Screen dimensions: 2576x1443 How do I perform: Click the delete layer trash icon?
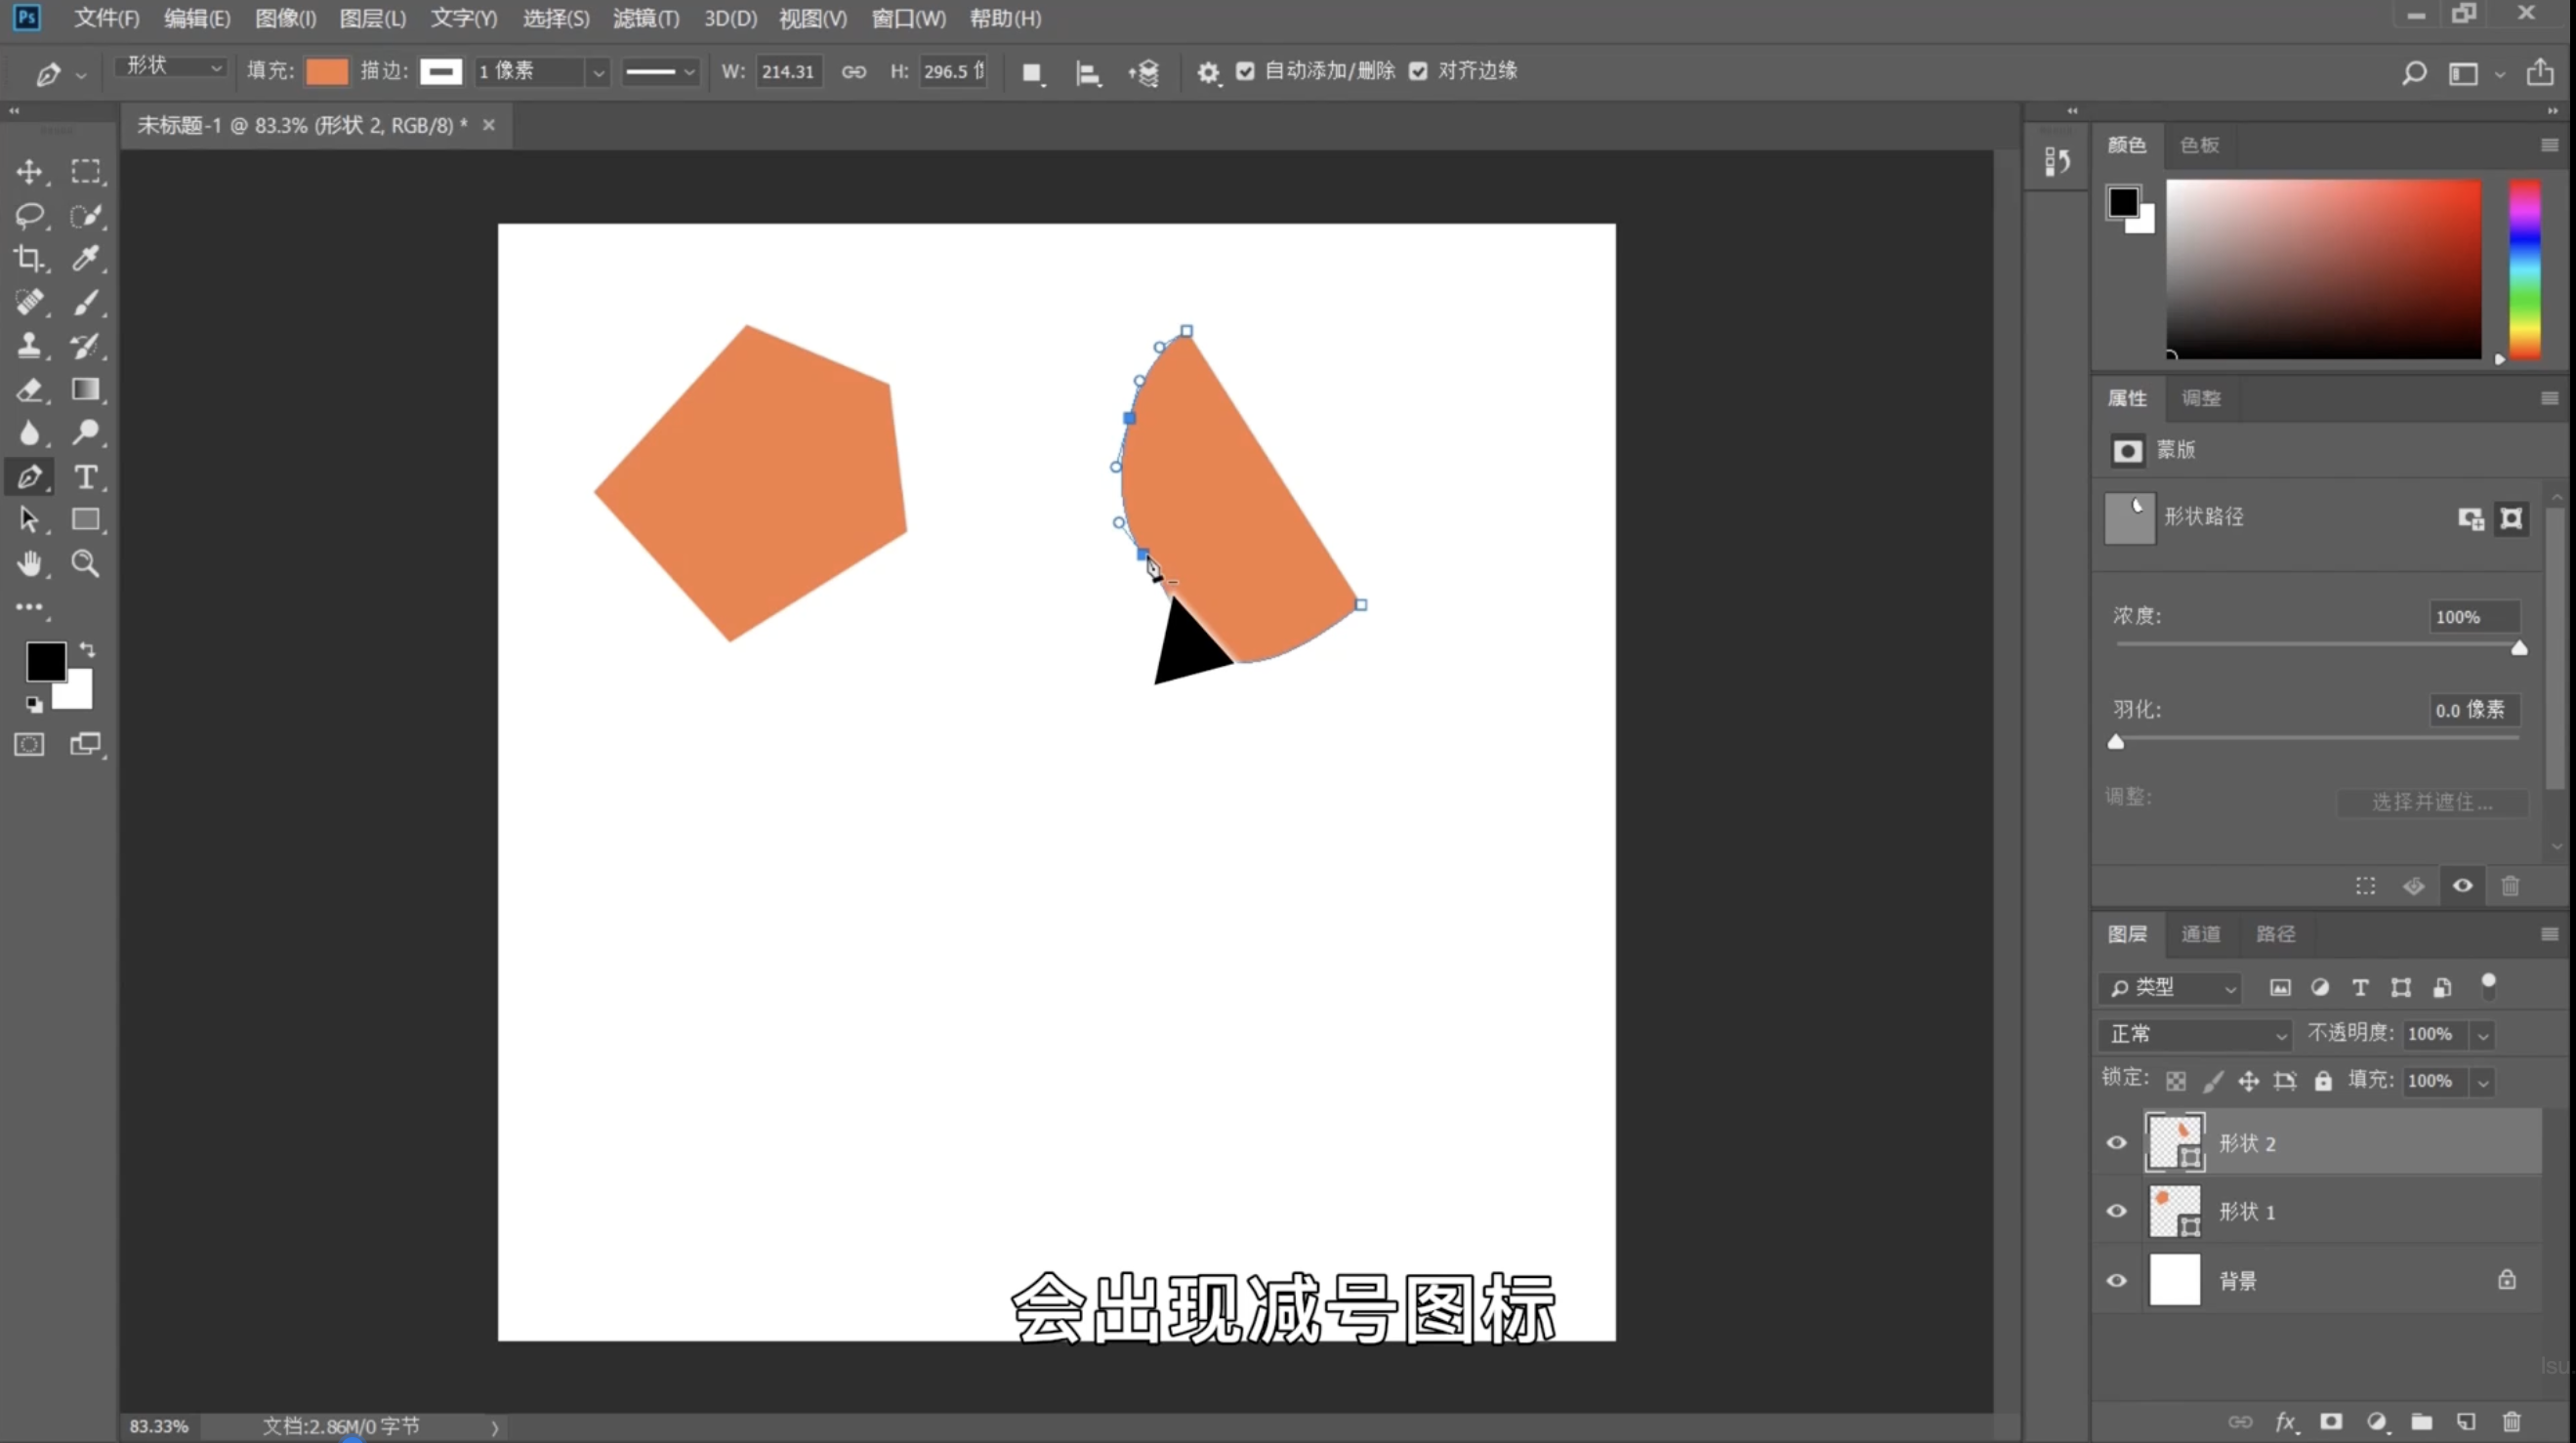tap(2511, 1421)
